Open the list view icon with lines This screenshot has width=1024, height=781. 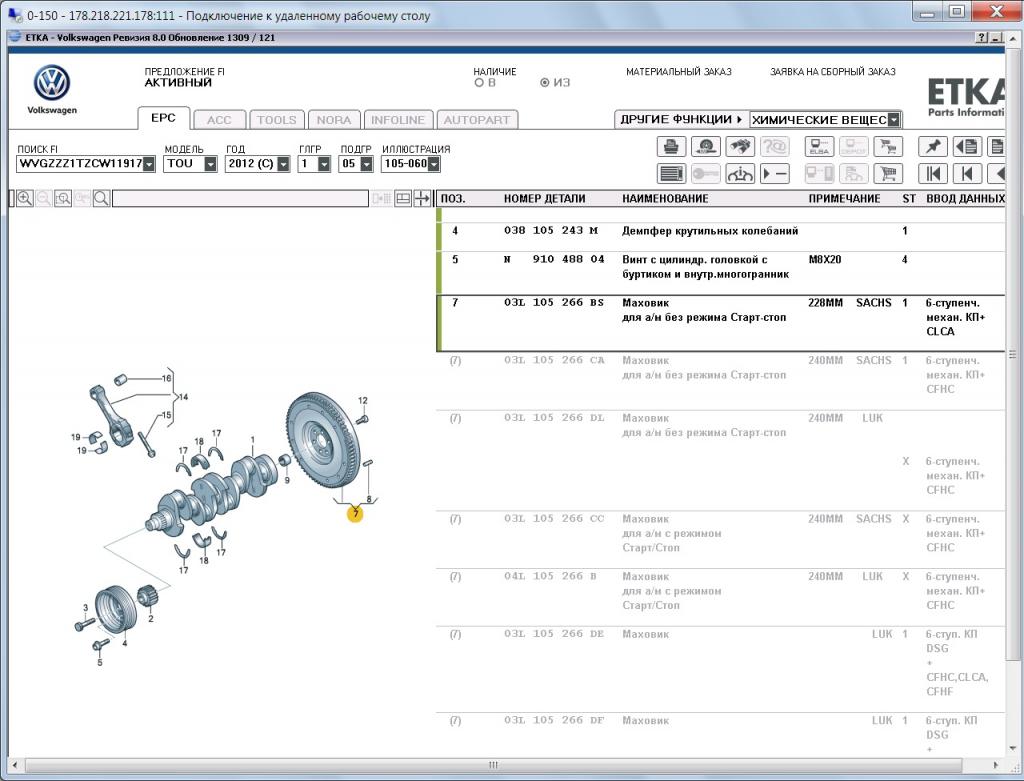[671, 174]
